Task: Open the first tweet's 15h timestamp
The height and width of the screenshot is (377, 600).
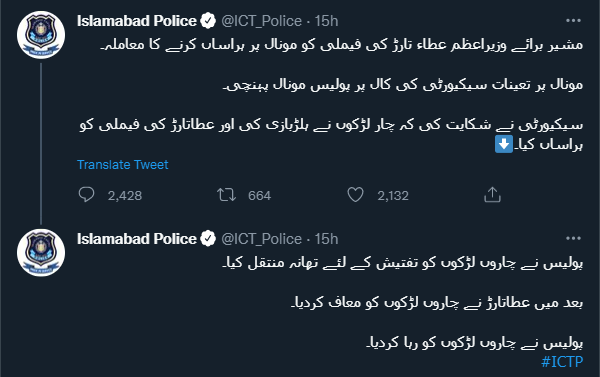Action: coord(326,21)
